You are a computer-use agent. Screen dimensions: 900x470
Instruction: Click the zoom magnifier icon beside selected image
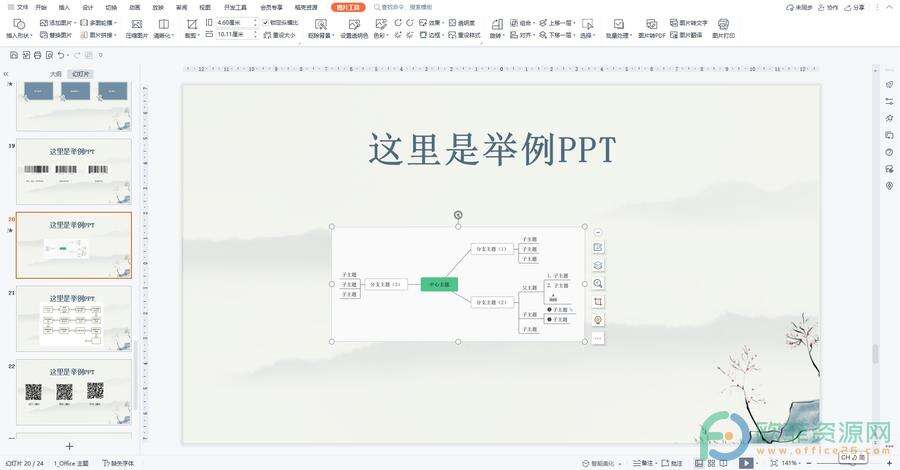[x=598, y=283]
